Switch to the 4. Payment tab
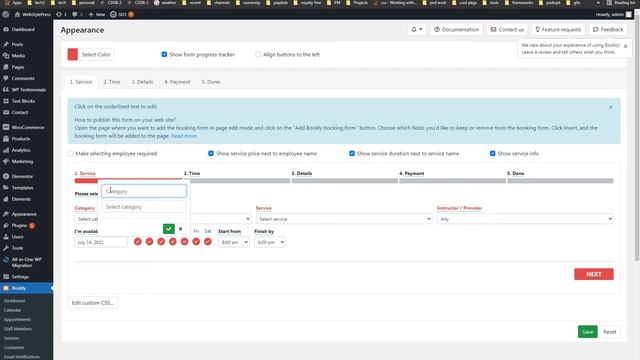The width and height of the screenshot is (640, 360). point(177,82)
